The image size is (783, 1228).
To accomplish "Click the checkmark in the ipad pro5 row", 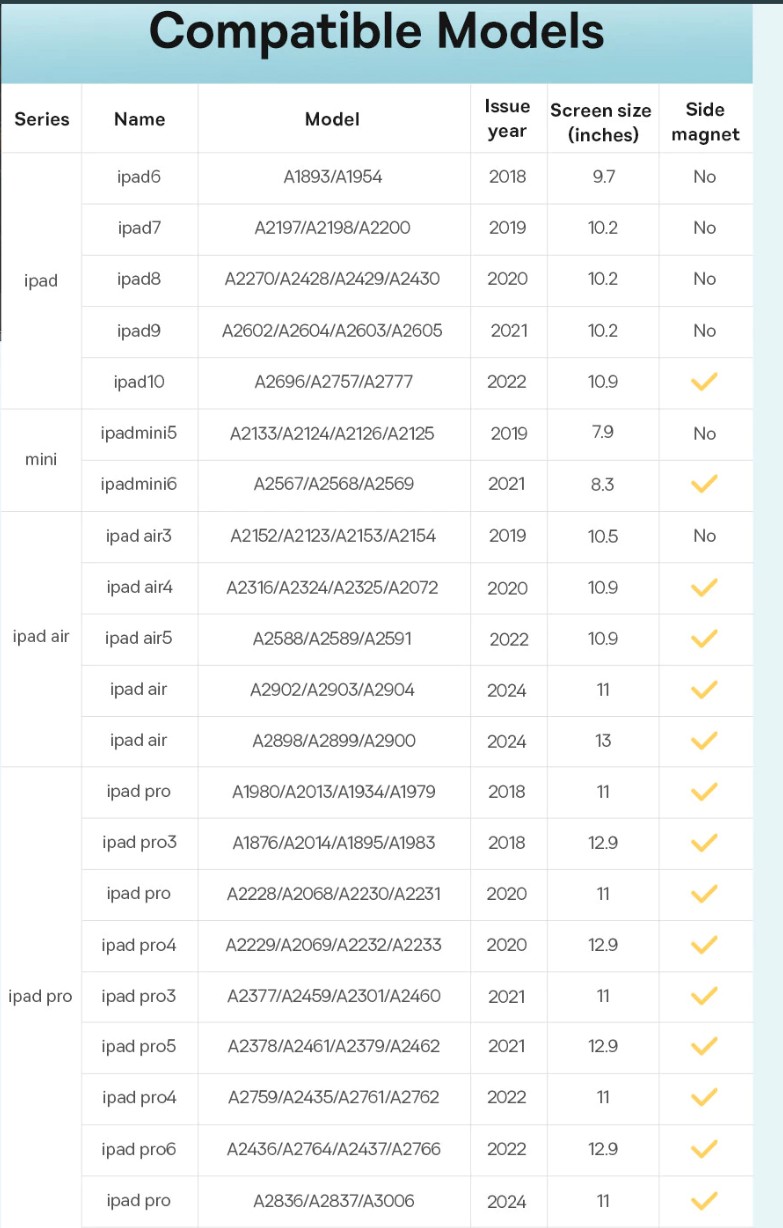I will [705, 1046].
